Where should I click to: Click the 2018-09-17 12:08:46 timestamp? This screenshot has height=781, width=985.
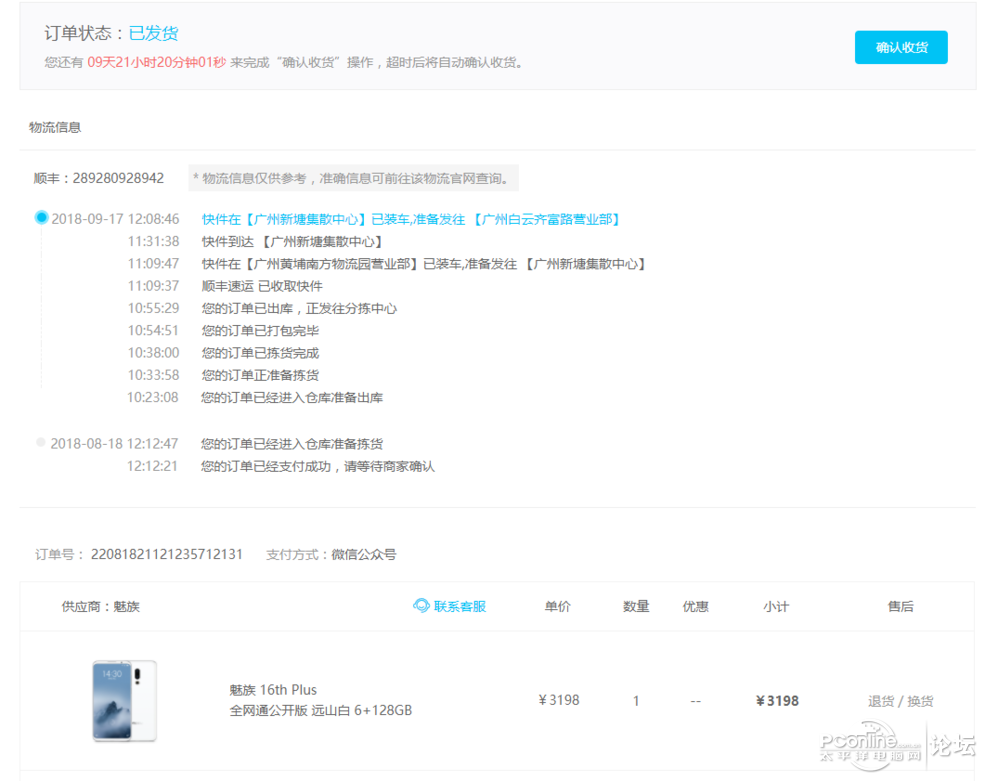point(116,219)
